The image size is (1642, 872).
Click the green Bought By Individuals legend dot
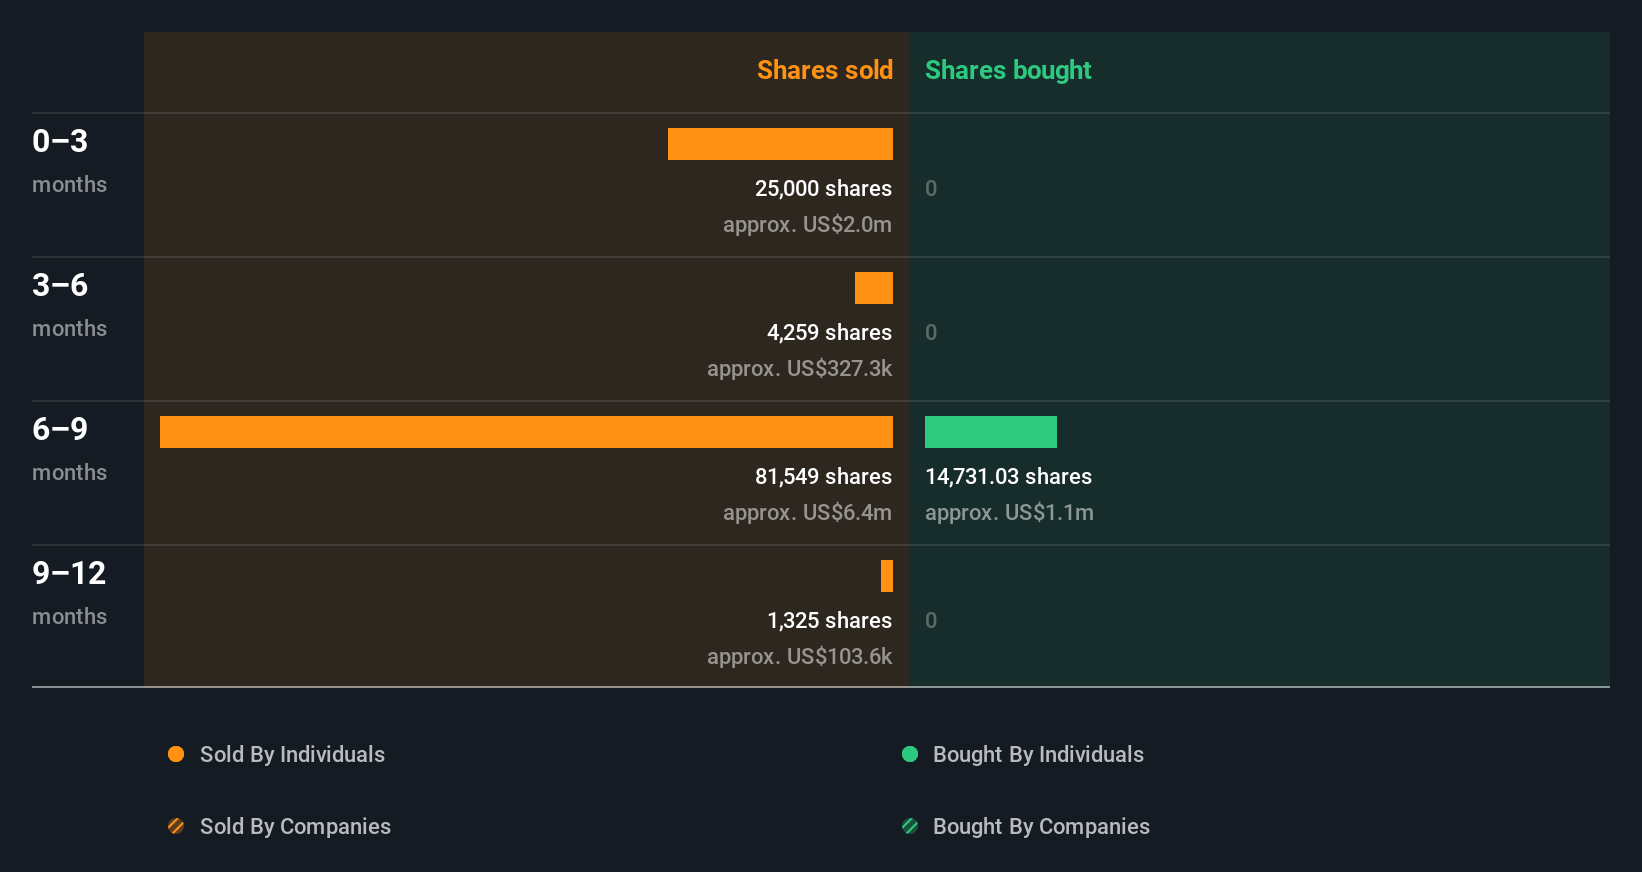point(910,754)
